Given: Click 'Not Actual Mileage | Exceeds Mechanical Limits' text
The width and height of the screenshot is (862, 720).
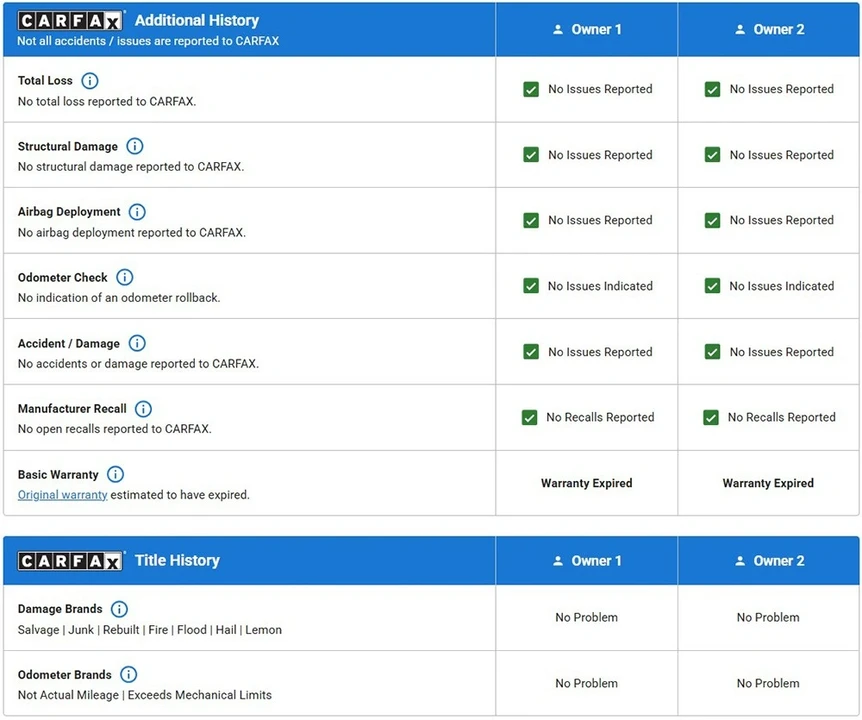Looking at the screenshot, I should click(x=145, y=695).
